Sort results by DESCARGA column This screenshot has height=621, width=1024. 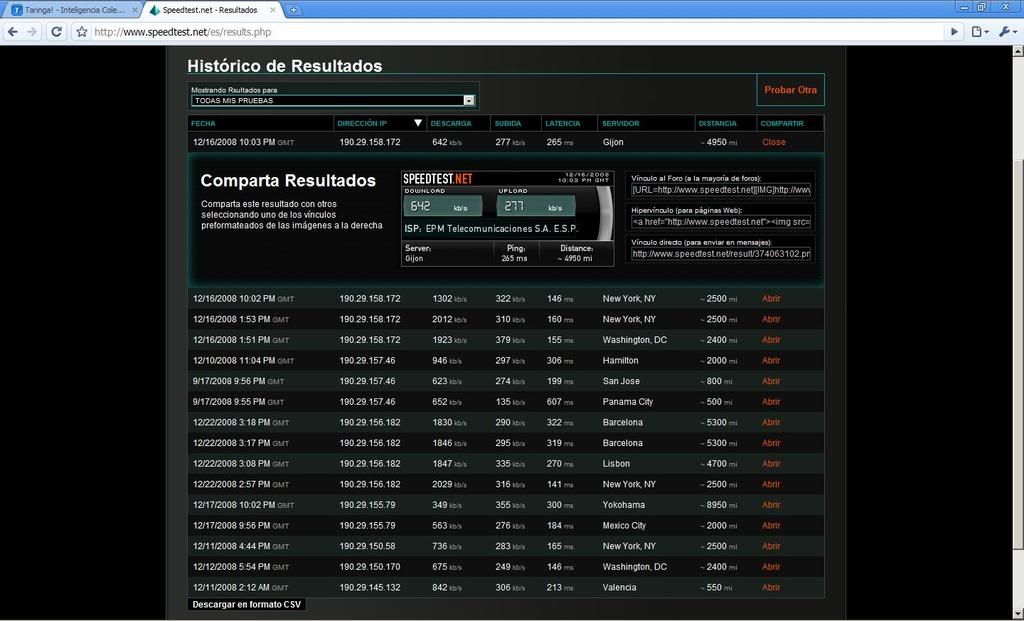click(451, 123)
